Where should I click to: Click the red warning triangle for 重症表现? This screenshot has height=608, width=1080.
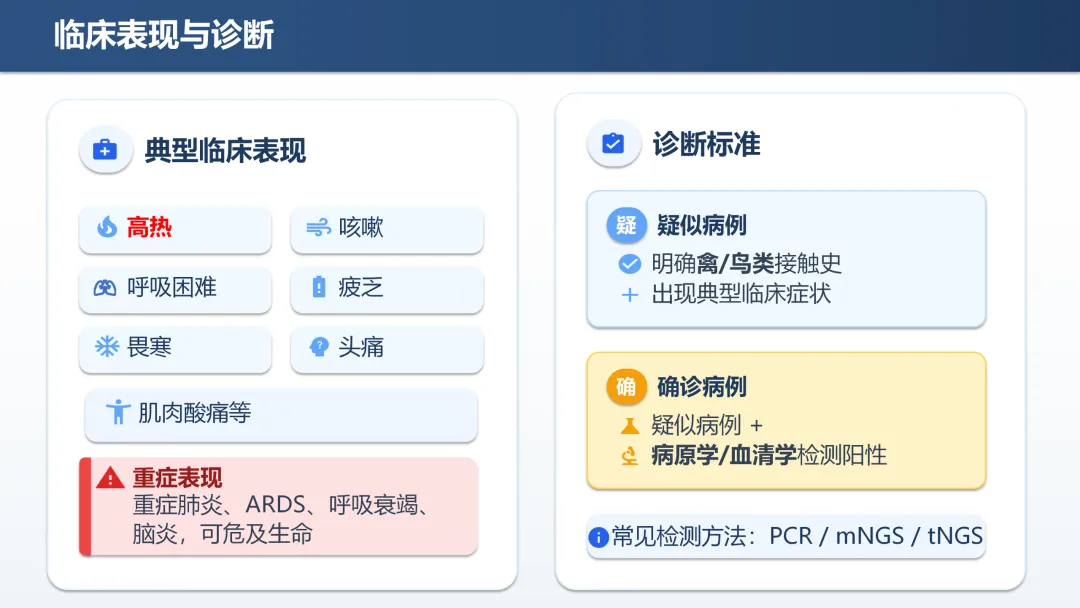tap(110, 478)
